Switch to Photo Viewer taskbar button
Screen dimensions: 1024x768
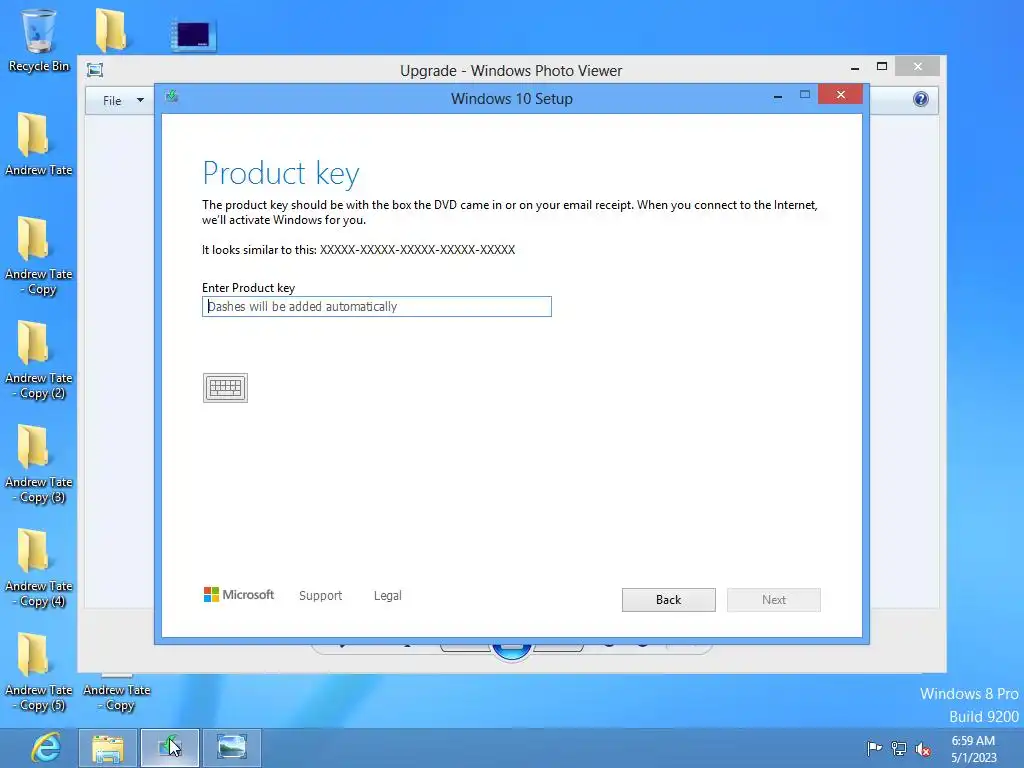(232, 748)
